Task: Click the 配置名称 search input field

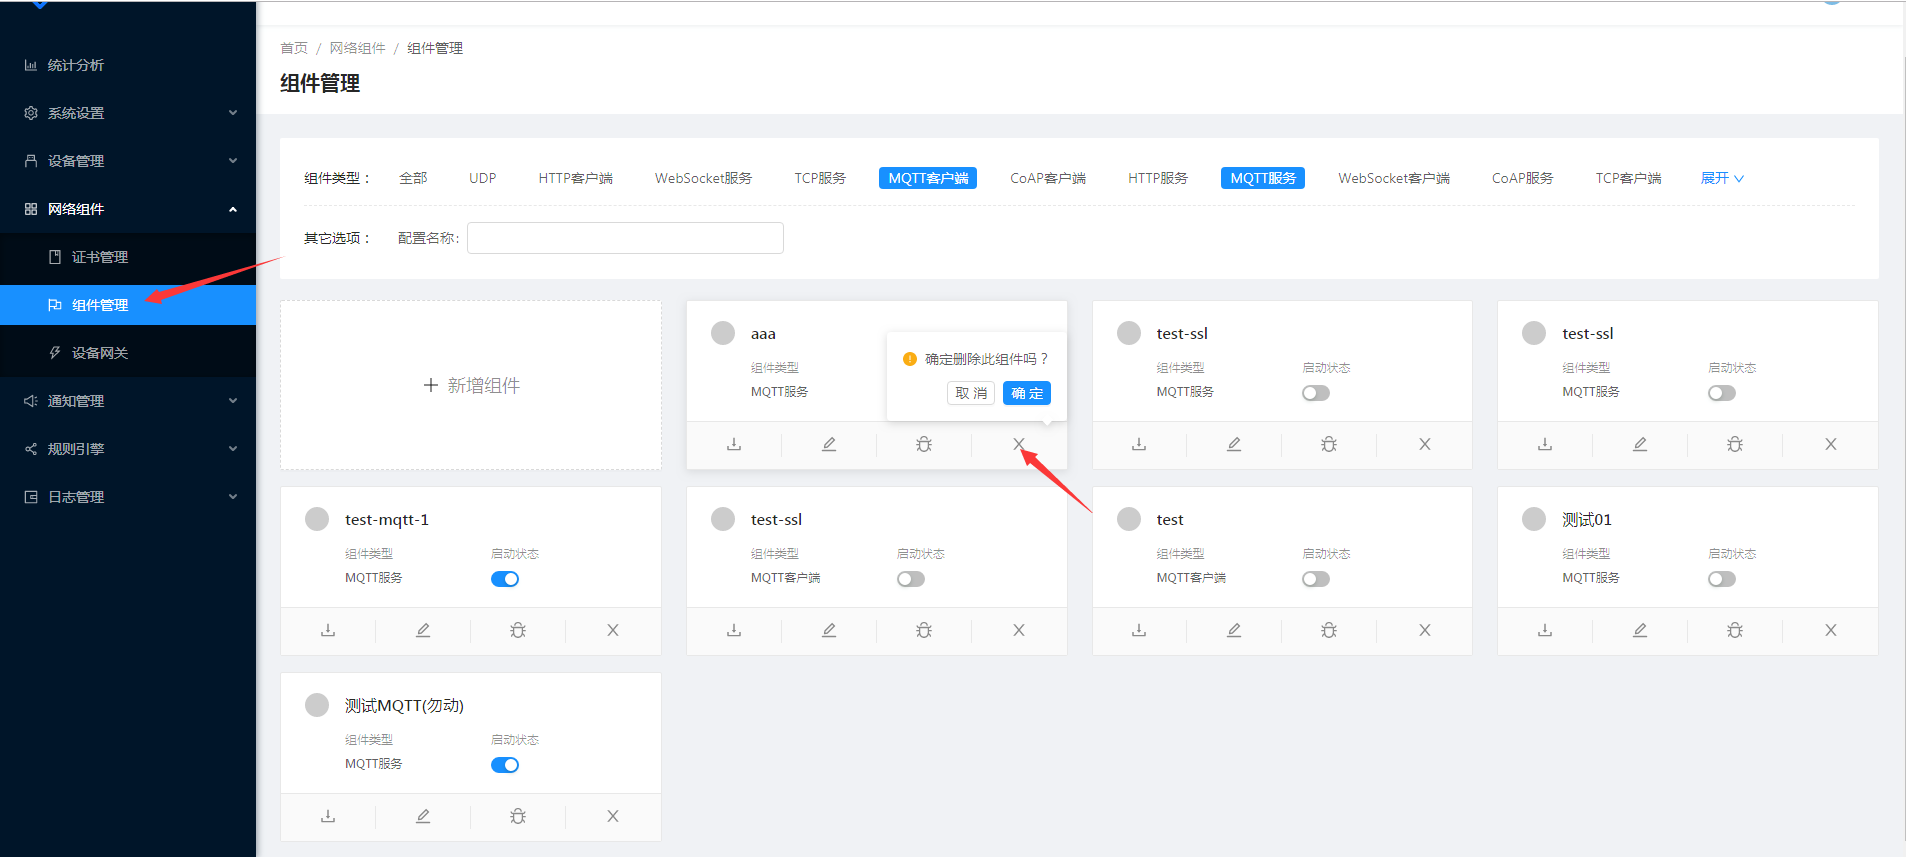Action: (x=625, y=238)
